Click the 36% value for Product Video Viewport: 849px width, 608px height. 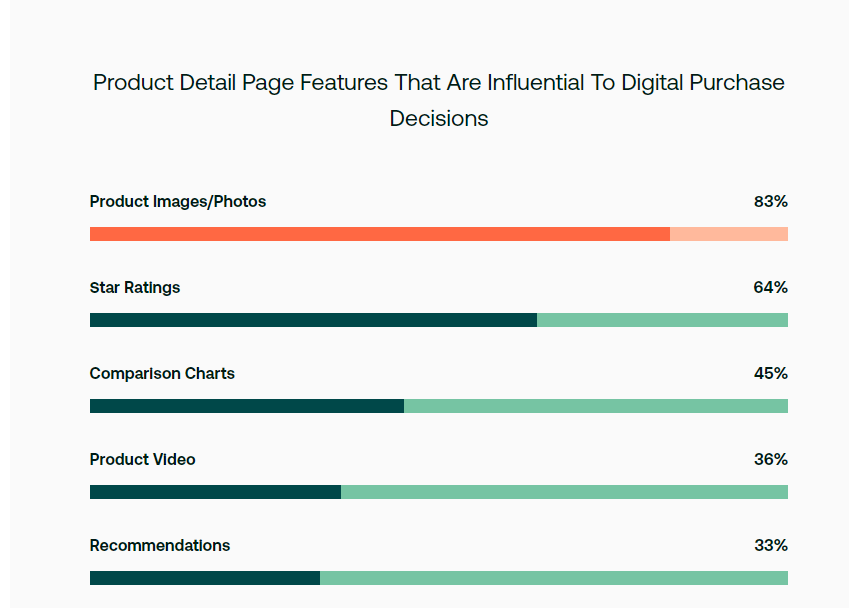click(x=770, y=460)
